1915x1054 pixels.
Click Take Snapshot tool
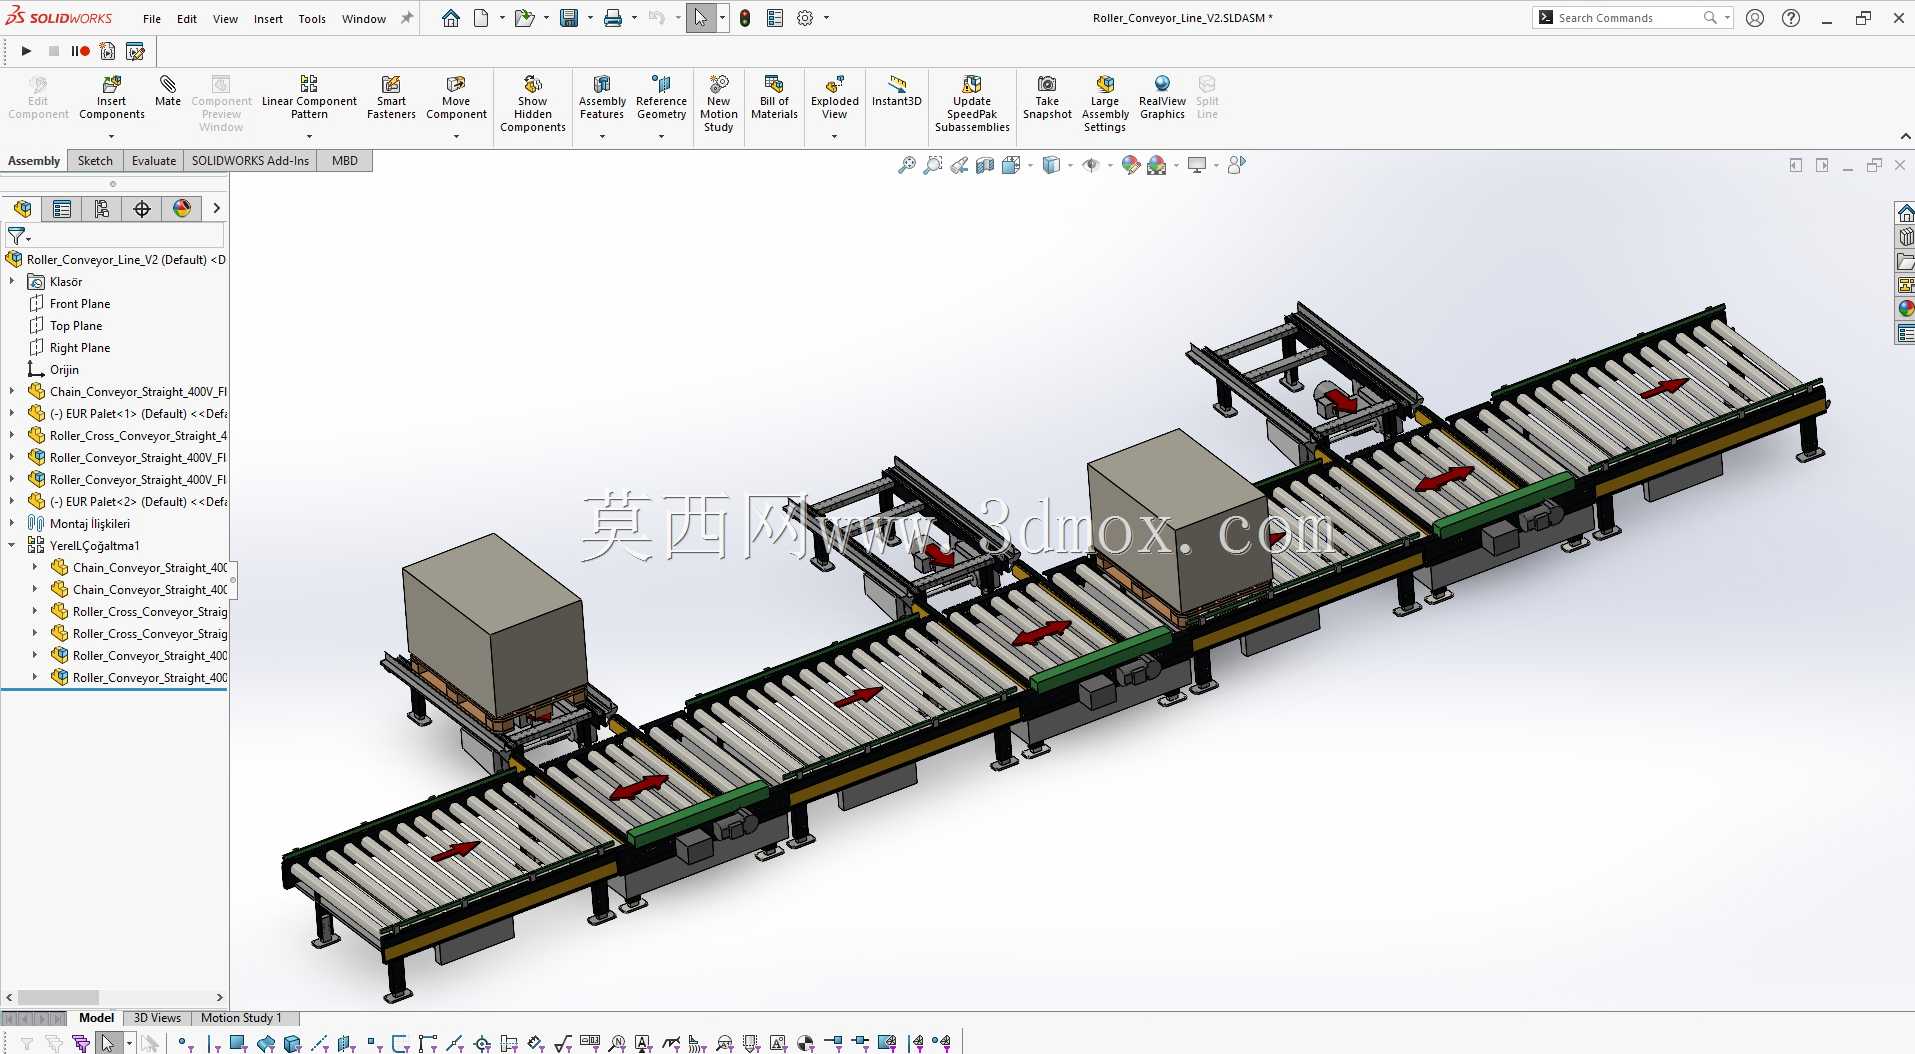(x=1047, y=98)
